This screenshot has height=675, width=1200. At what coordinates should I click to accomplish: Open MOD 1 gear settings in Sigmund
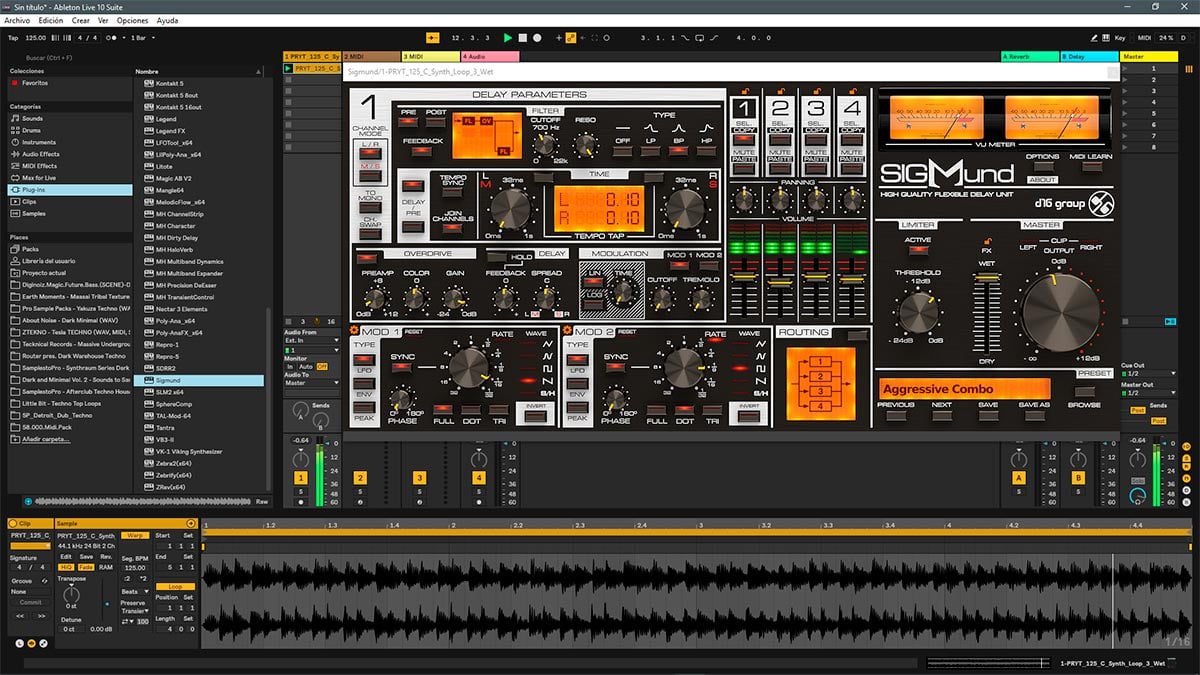tap(354, 331)
